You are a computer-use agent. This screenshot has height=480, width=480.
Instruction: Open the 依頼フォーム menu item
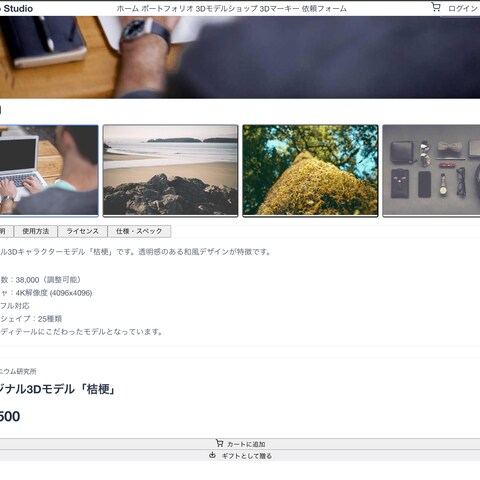[x=324, y=9]
